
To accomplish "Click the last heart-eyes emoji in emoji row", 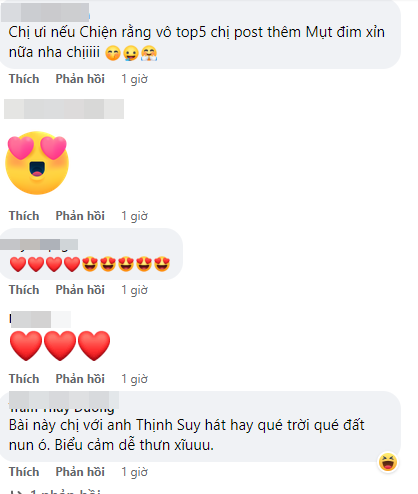I will 162,264.
